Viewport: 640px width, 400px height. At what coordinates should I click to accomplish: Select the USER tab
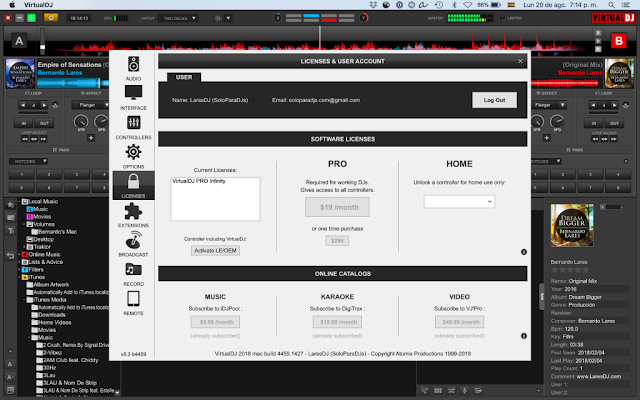(184, 77)
